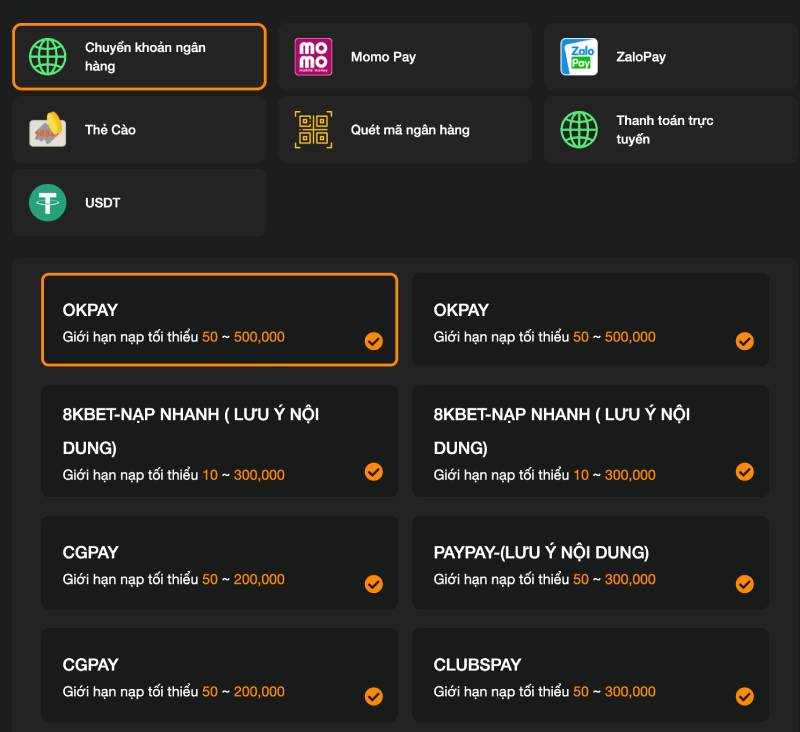Viewport: 800px width, 732px height.
Task: Click the Momo Pay logo icon
Action: [x=313, y=57]
